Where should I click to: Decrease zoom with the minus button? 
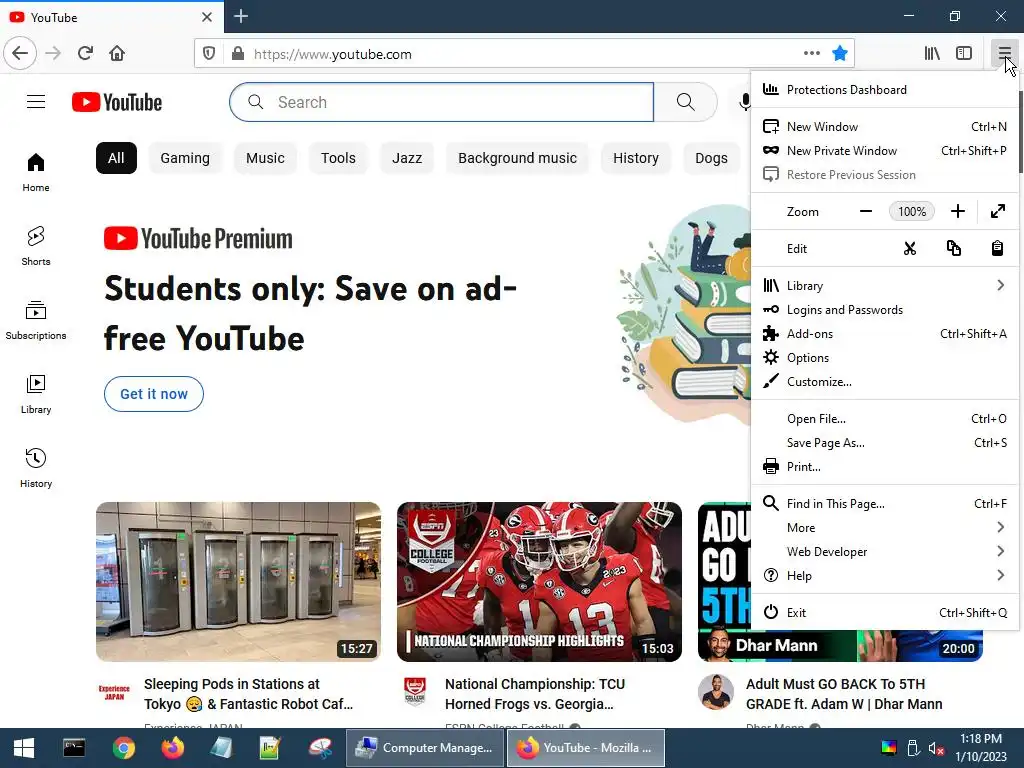866,211
